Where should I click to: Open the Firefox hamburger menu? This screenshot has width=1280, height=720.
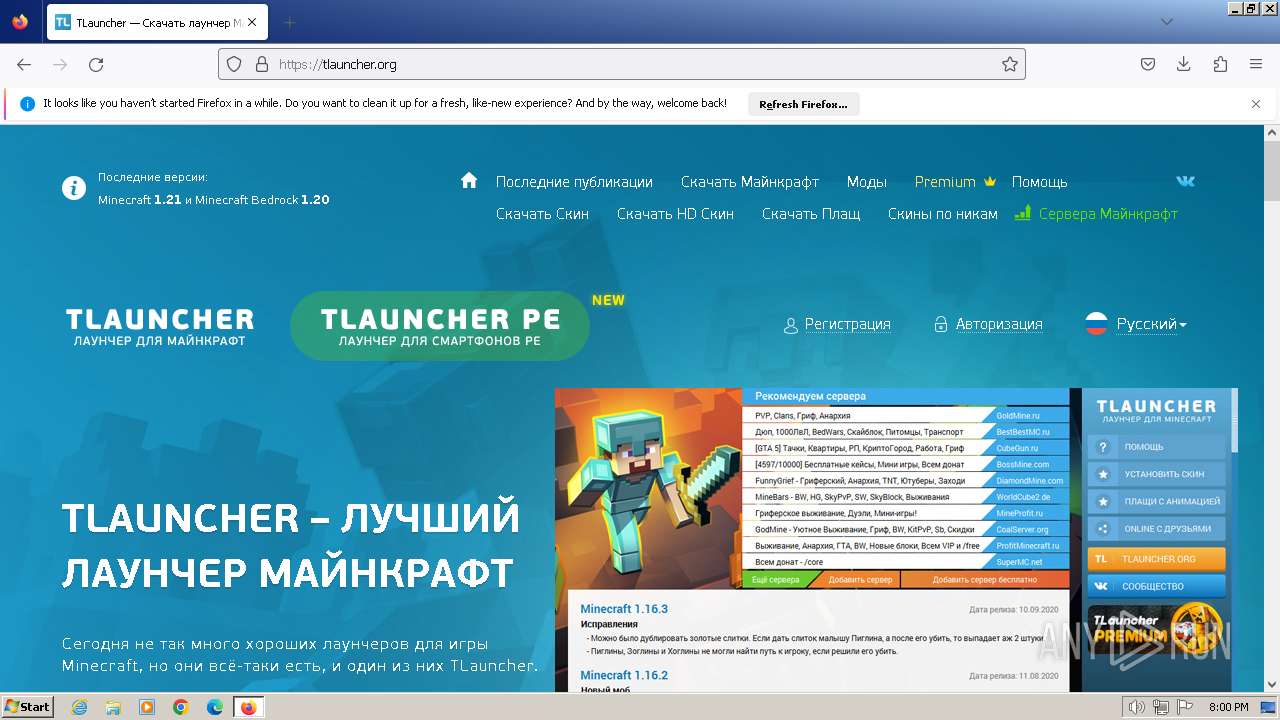[x=1256, y=64]
